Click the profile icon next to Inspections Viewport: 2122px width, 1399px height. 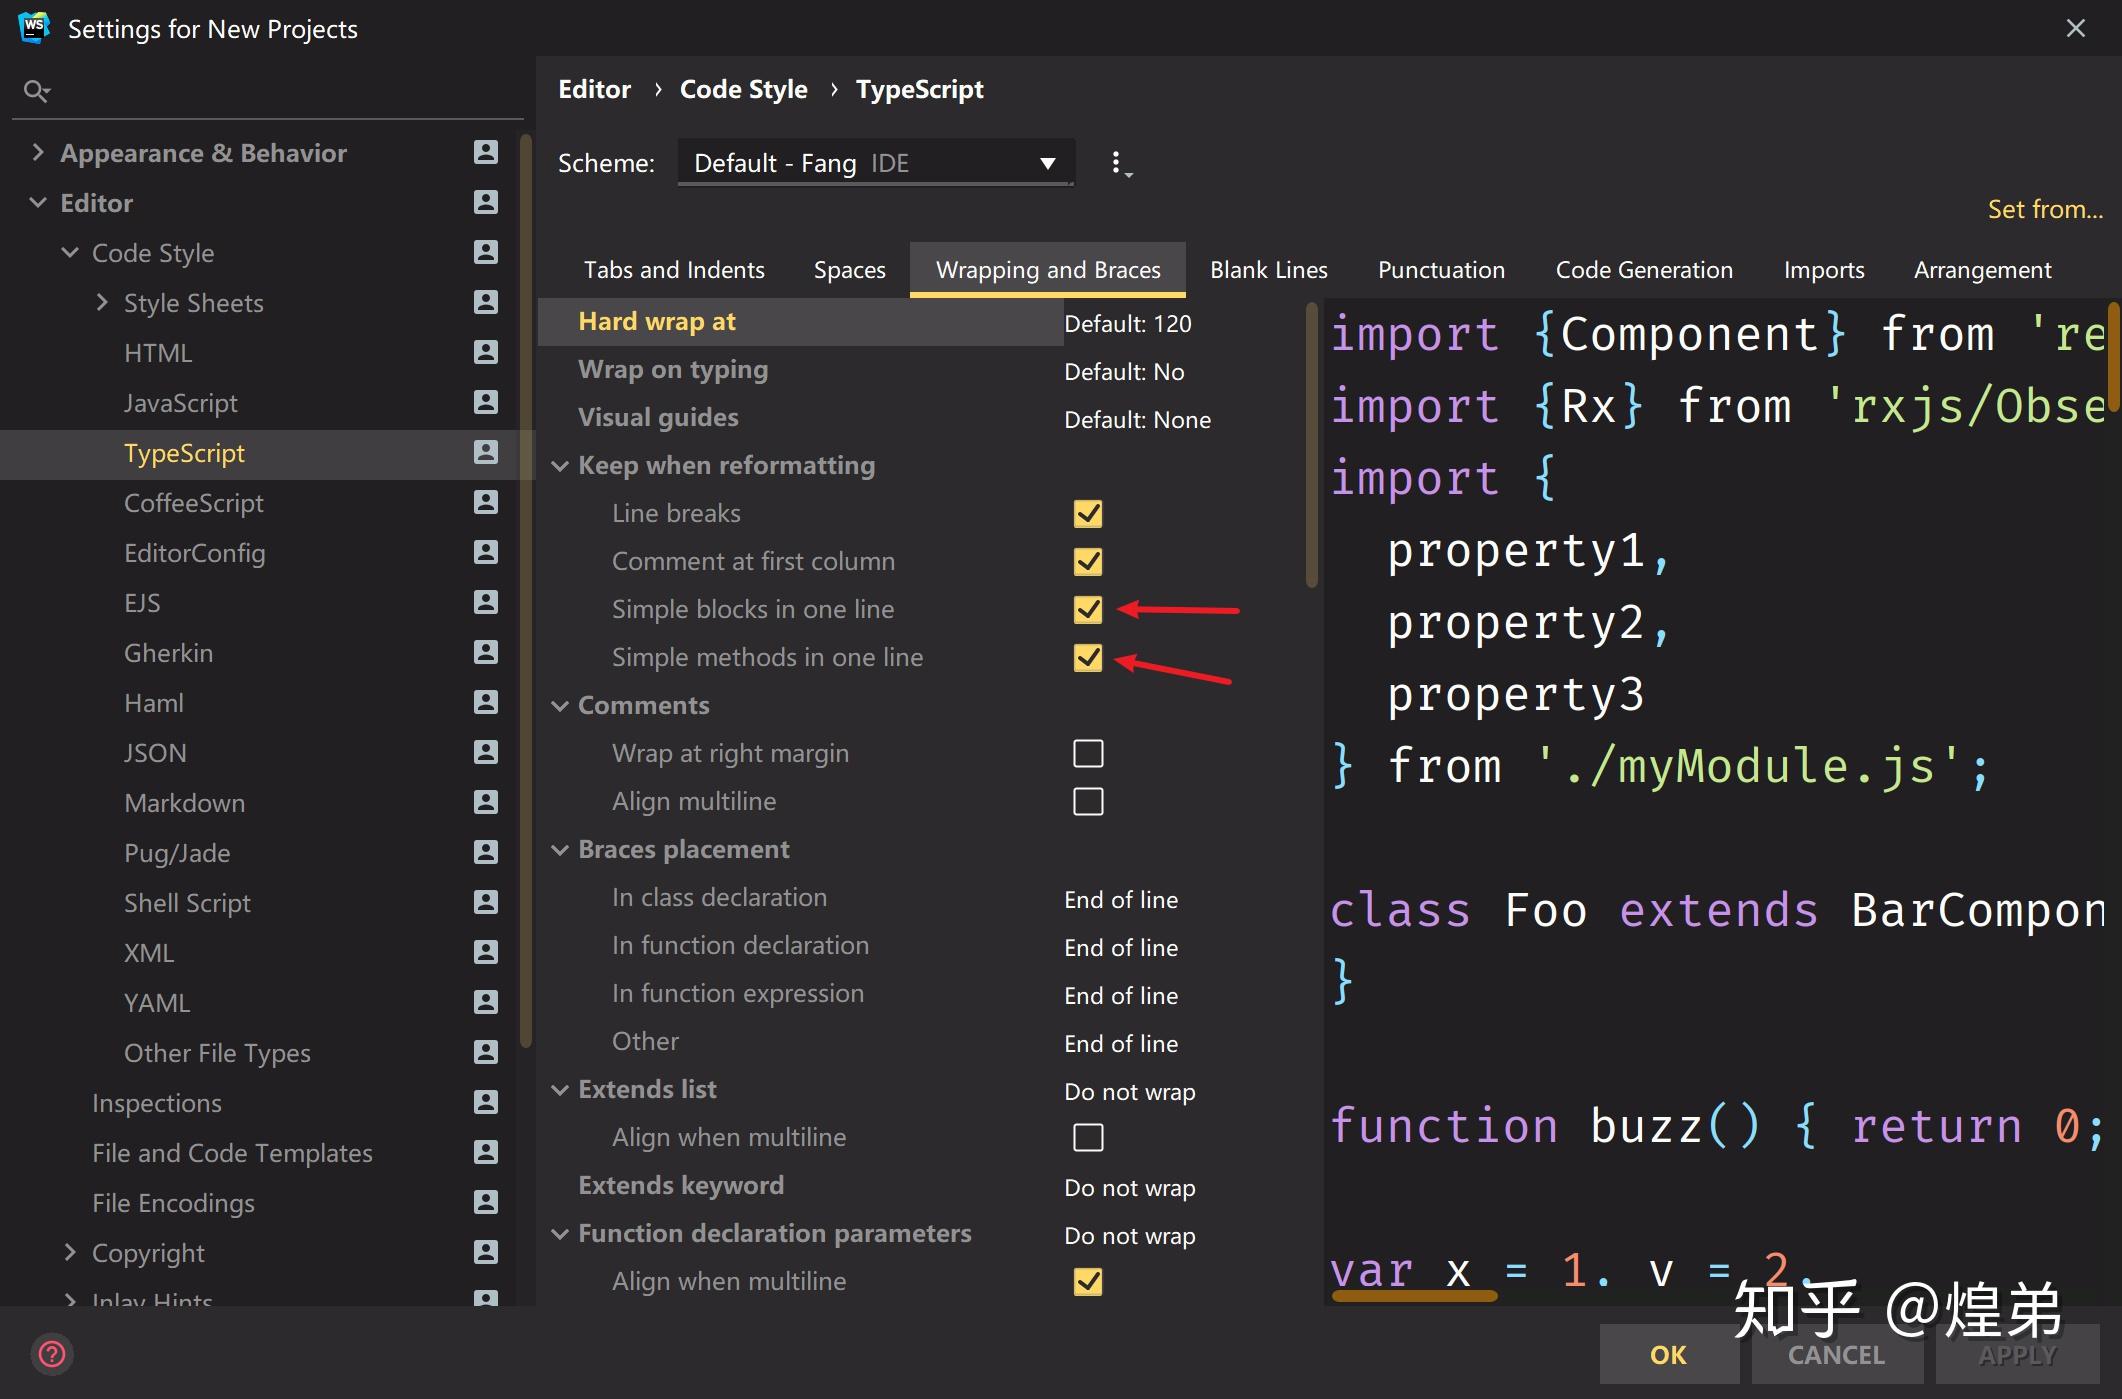coord(485,1102)
